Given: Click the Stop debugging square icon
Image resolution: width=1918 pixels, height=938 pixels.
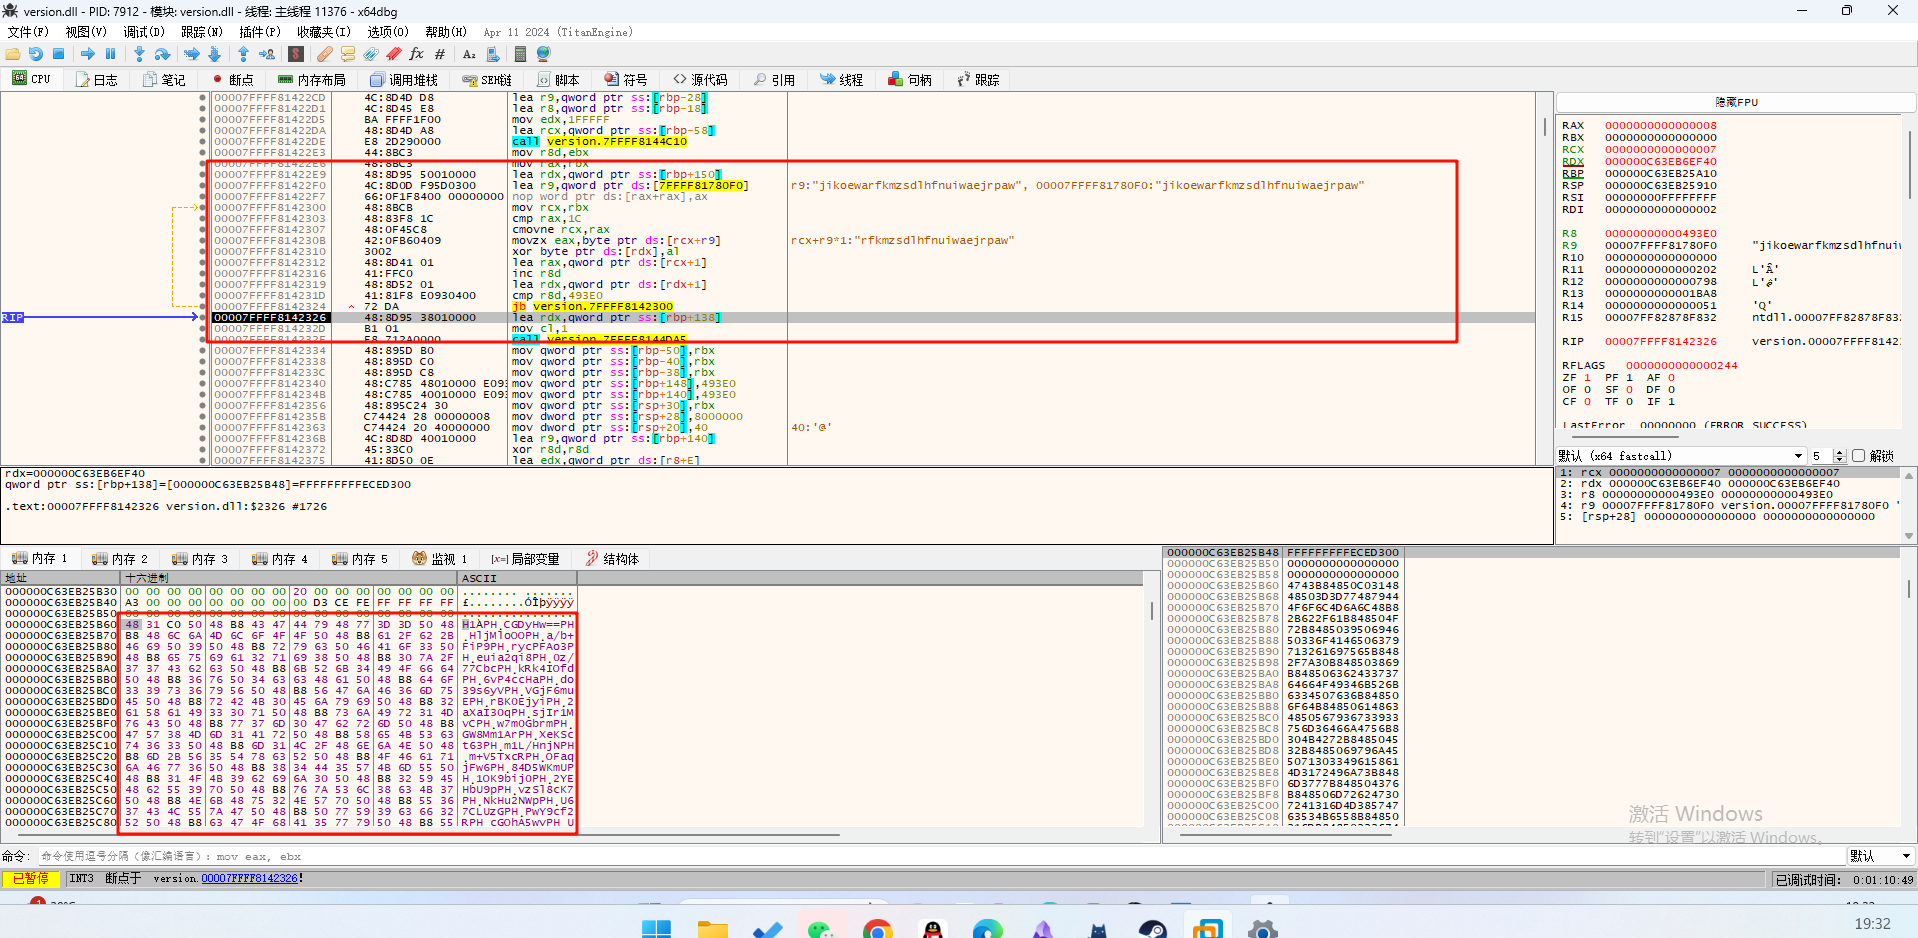Looking at the screenshot, I should (59, 54).
